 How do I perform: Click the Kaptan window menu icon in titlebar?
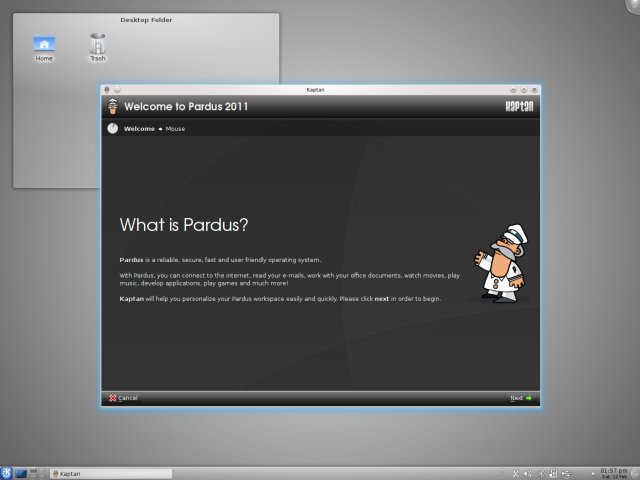point(107,90)
